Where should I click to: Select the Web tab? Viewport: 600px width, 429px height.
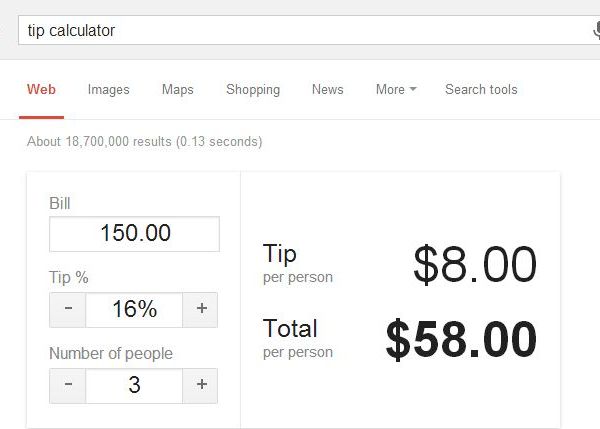[x=41, y=89]
